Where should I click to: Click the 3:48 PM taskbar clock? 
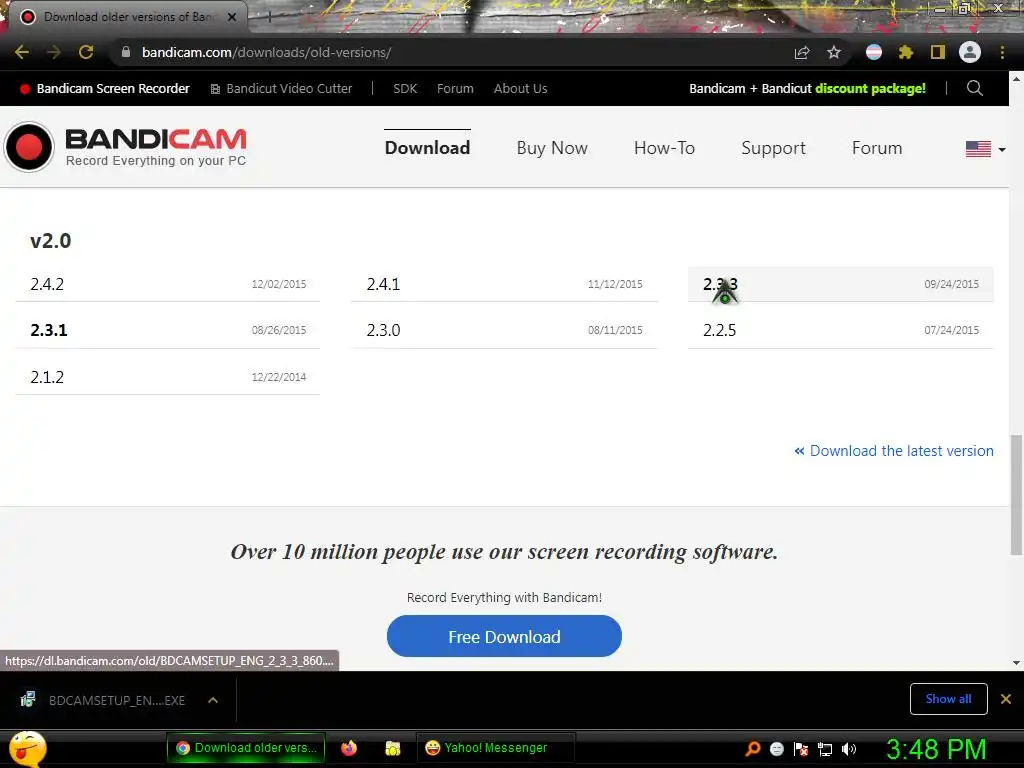click(x=936, y=749)
